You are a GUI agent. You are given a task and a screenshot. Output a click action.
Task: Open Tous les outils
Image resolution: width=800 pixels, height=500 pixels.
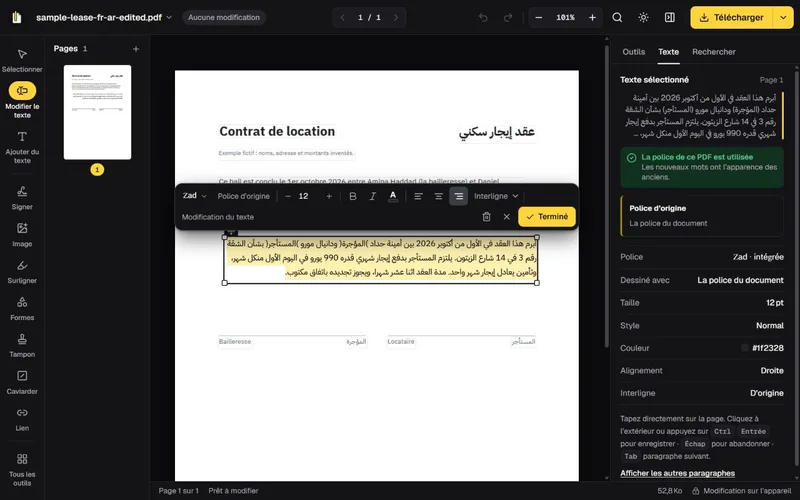click(22, 469)
